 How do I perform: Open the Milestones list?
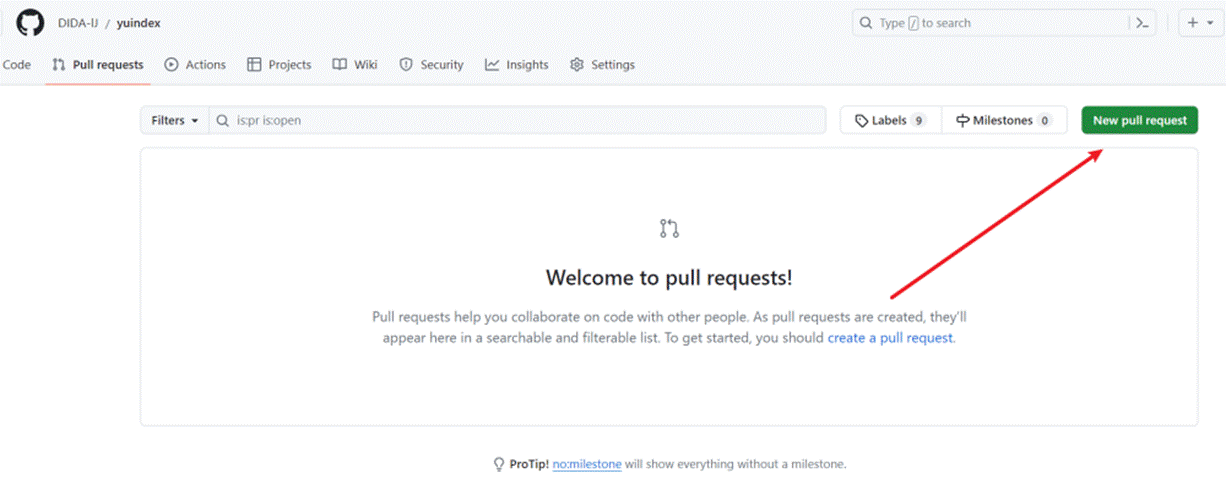tap(1003, 121)
